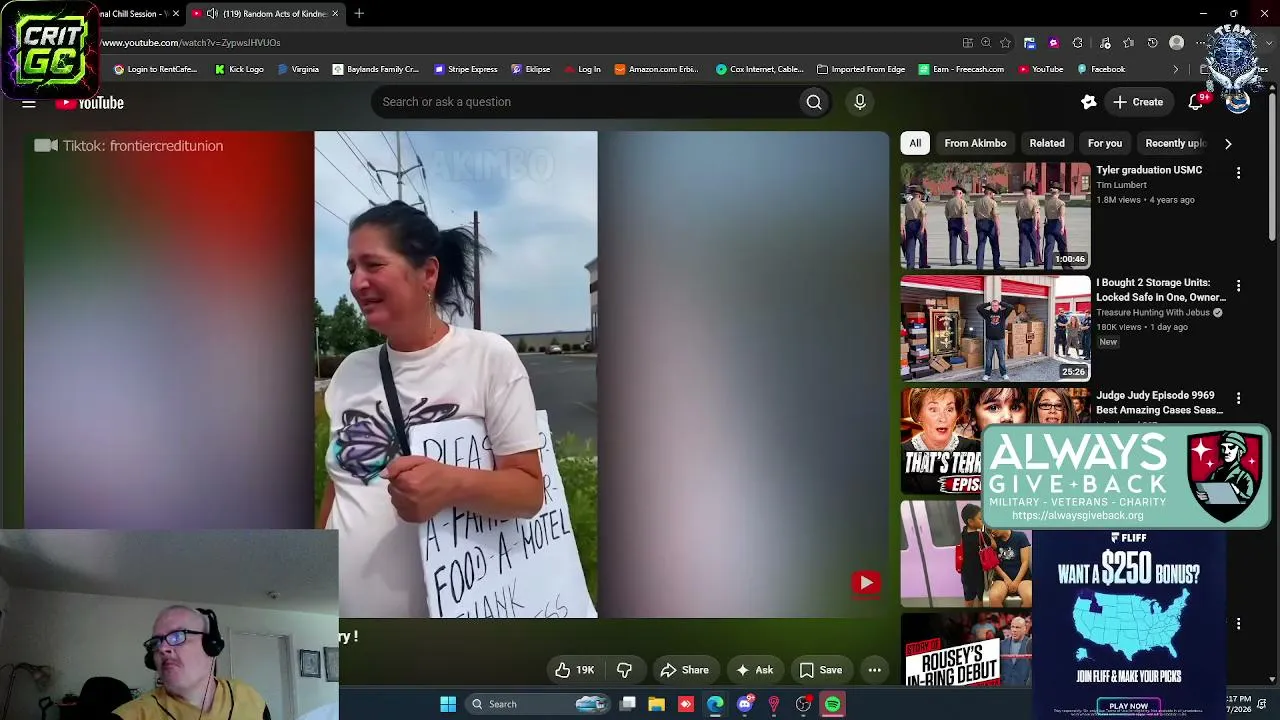Open options menu for Storage Units video

pos(1238,286)
